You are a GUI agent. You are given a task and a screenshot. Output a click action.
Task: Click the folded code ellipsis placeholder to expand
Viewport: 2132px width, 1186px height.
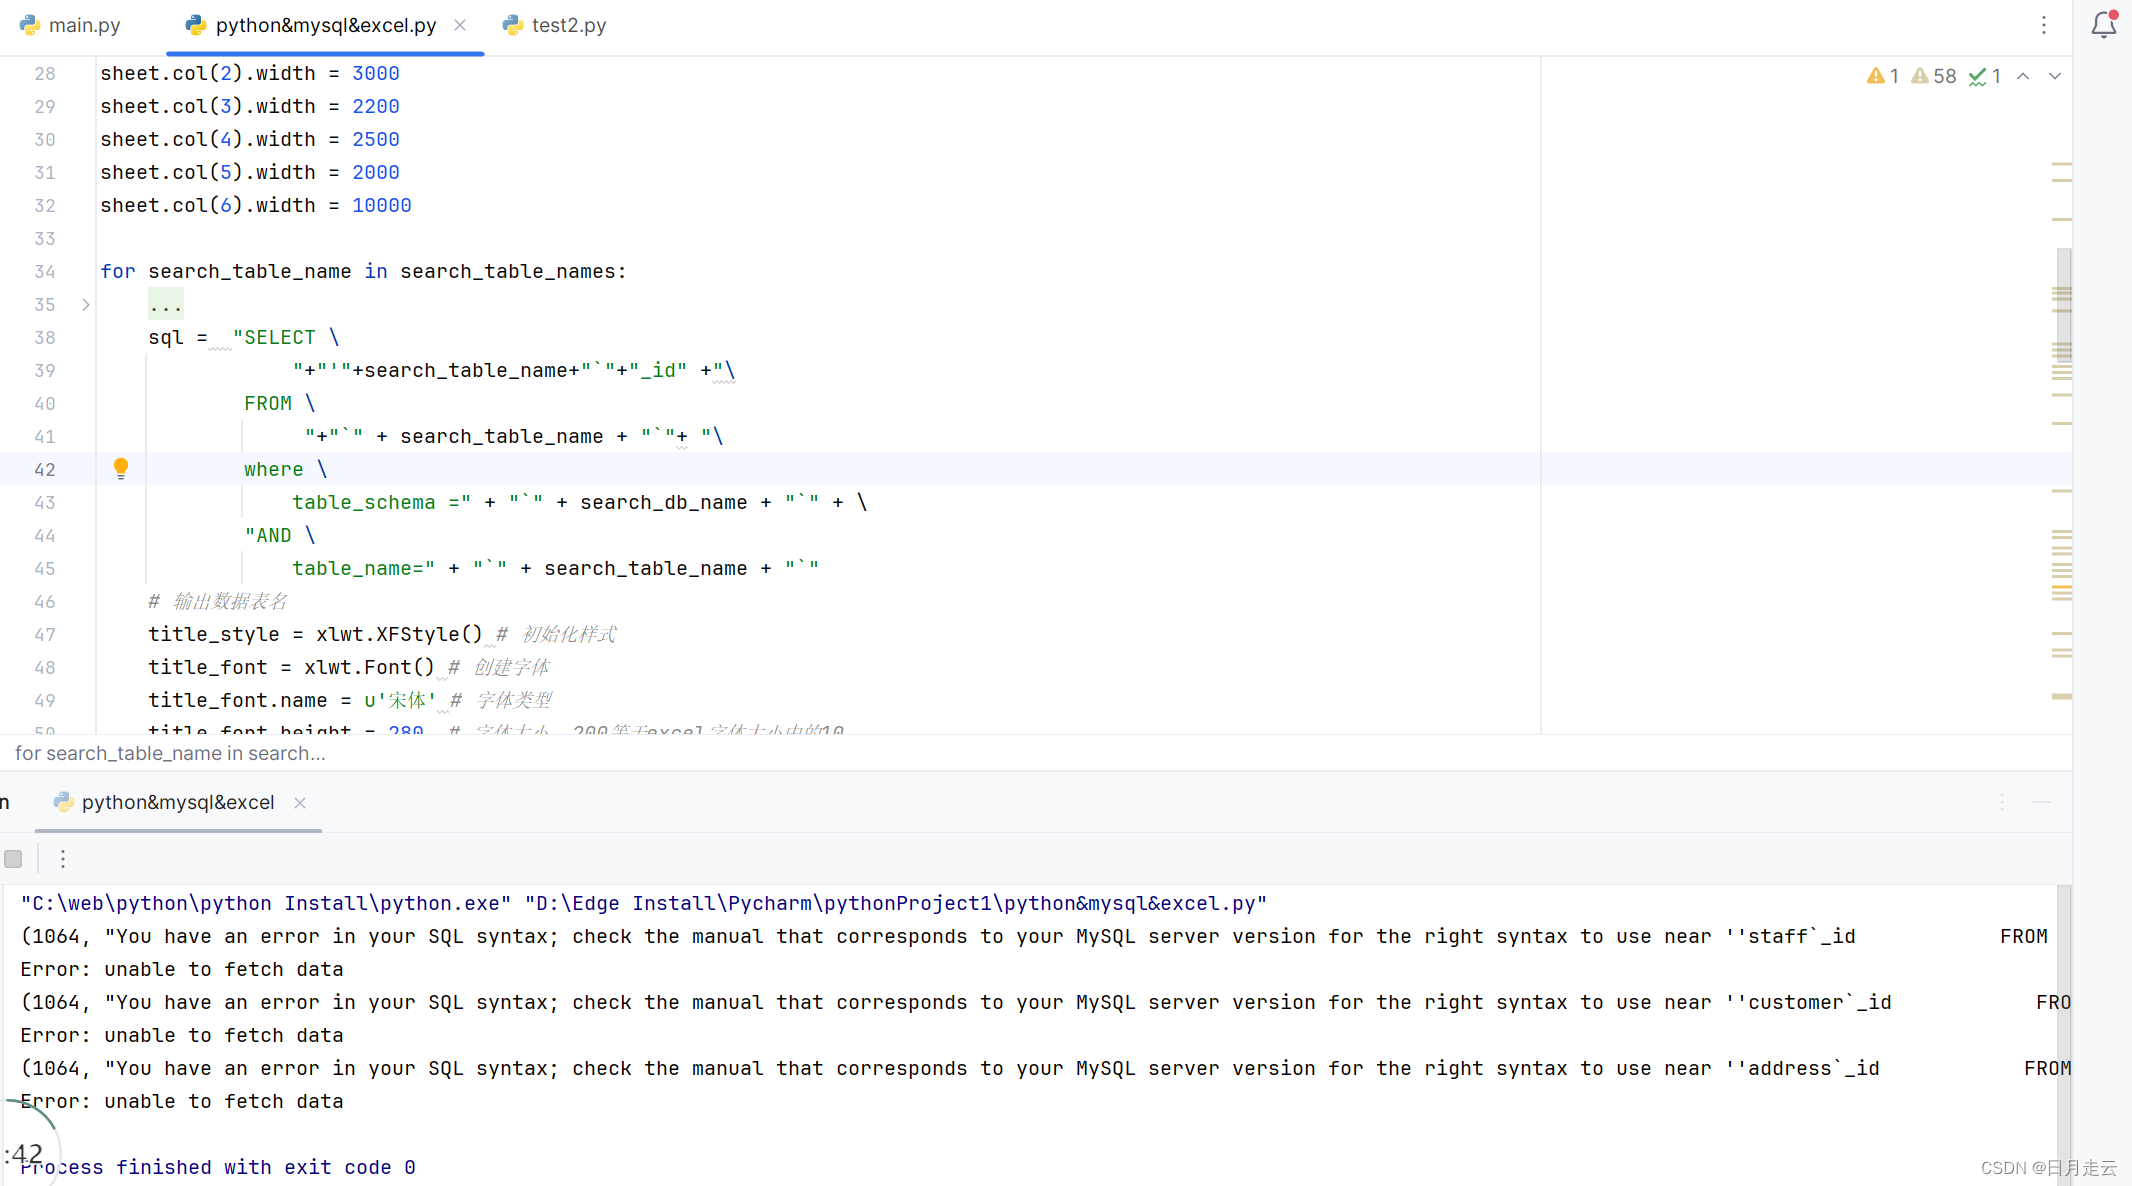165,305
